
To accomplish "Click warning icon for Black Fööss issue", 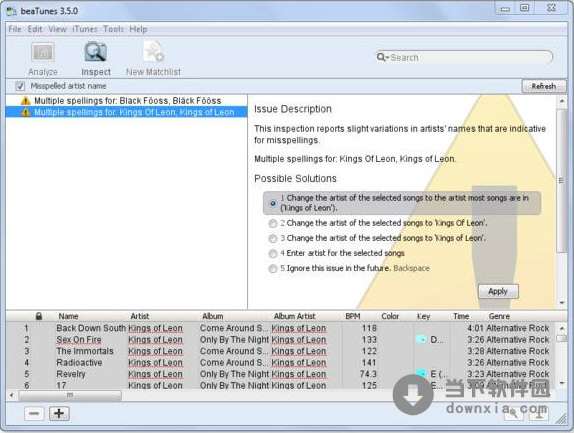I will tap(26, 100).
